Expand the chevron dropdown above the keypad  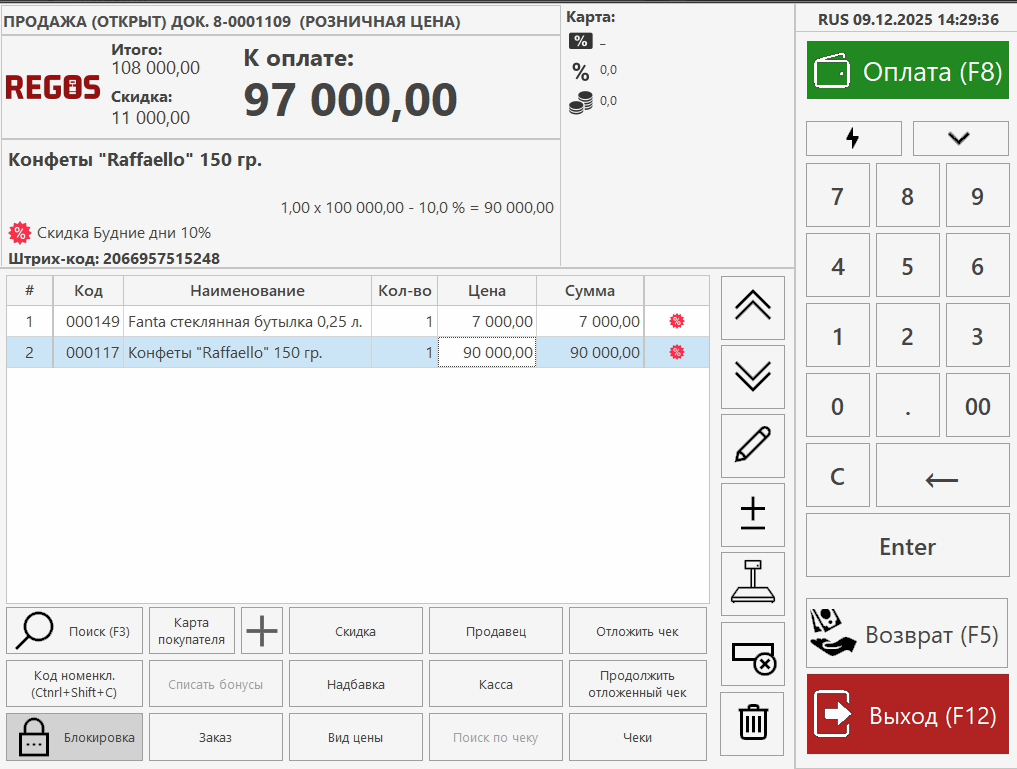[960, 138]
